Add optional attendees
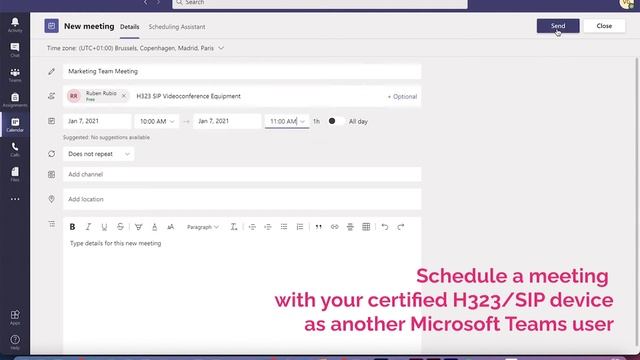 (402, 97)
